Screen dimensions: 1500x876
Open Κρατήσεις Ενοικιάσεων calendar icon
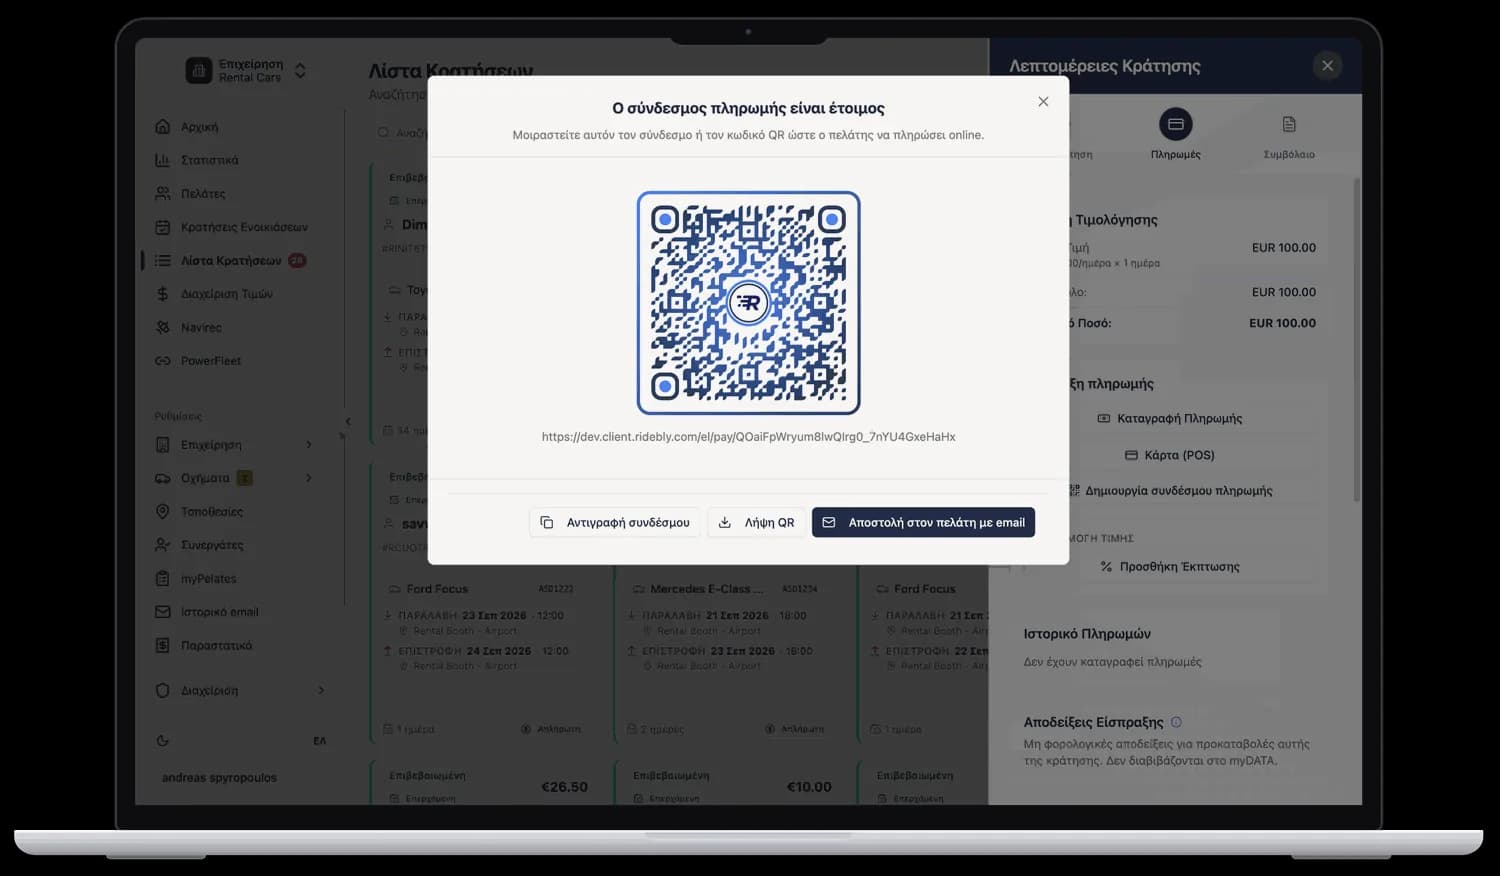[x=163, y=227]
